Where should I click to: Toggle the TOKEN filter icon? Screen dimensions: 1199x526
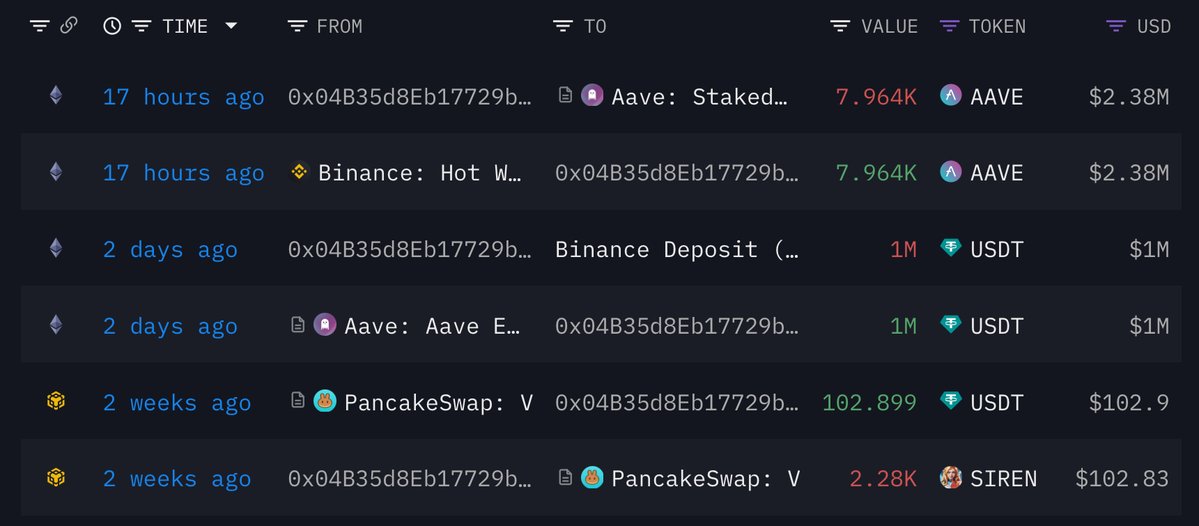[949, 27]
